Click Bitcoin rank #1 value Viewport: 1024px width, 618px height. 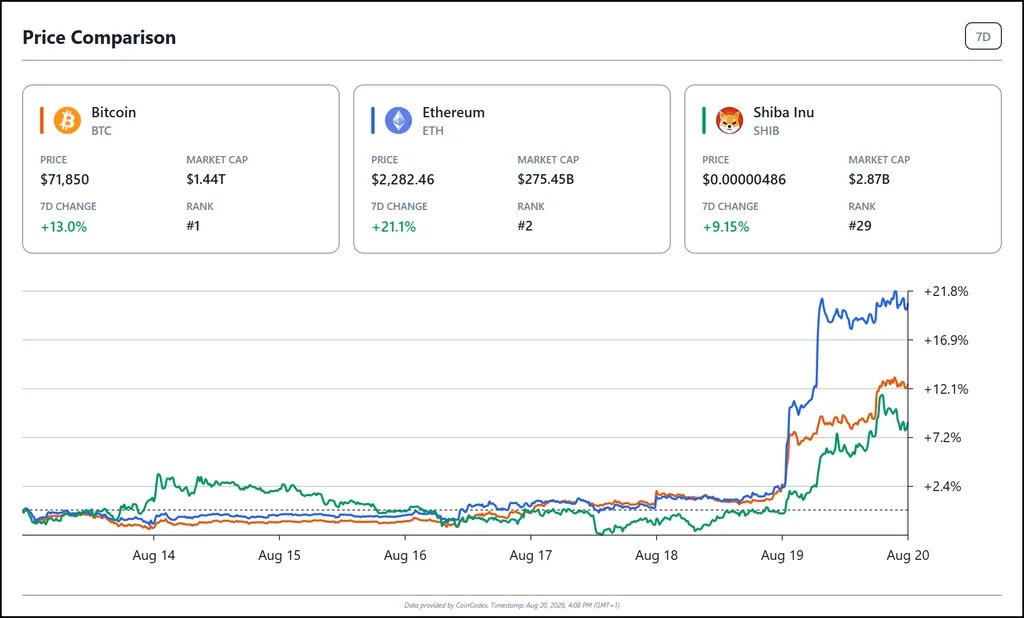pos(193,226)
